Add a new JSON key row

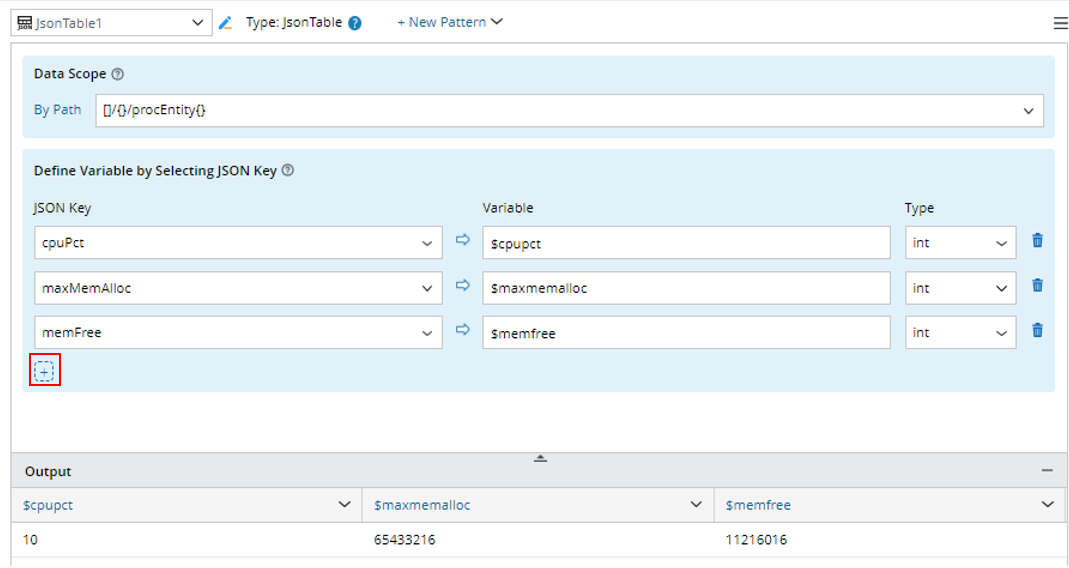45,371
